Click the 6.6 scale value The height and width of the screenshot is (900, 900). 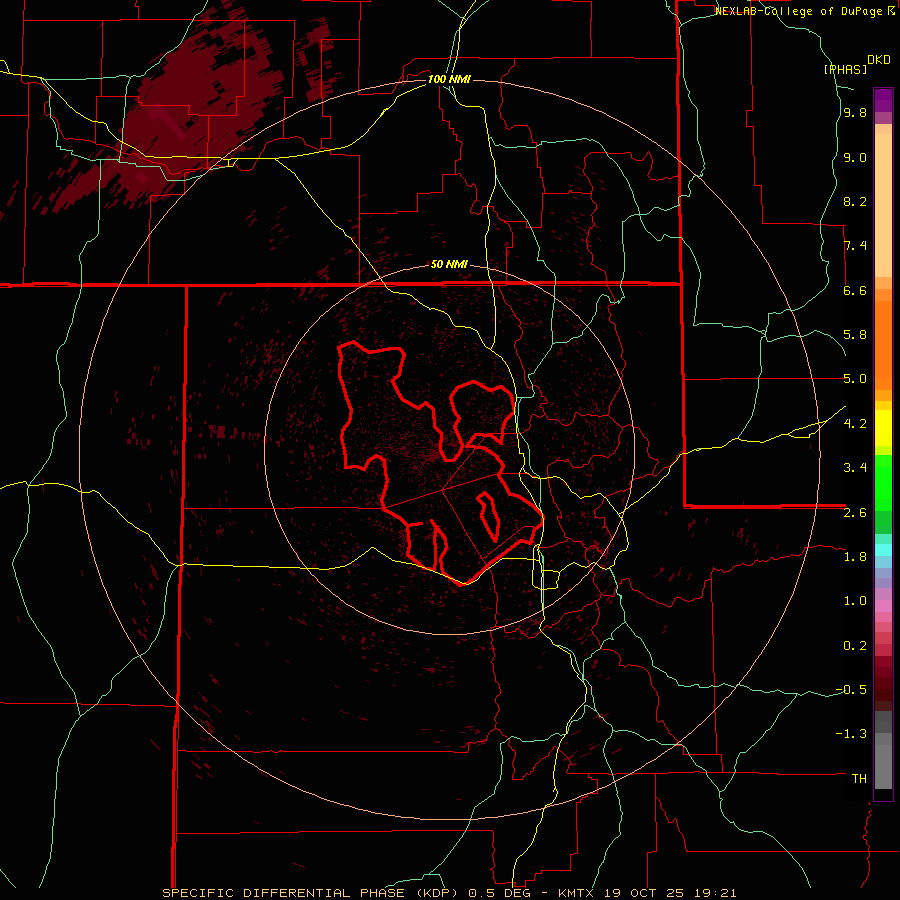pyautogui.click(x=855, y=290)
